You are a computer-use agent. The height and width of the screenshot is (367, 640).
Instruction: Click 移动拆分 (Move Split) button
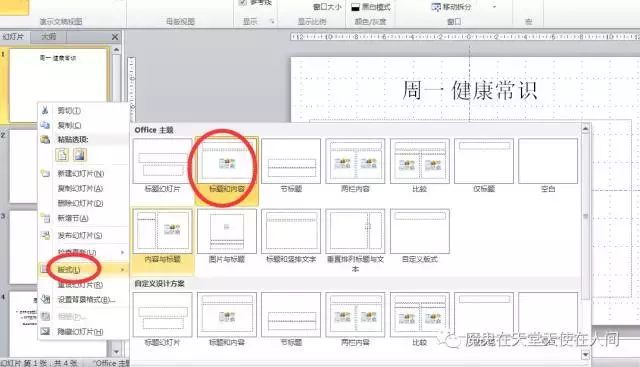point(452,7)
